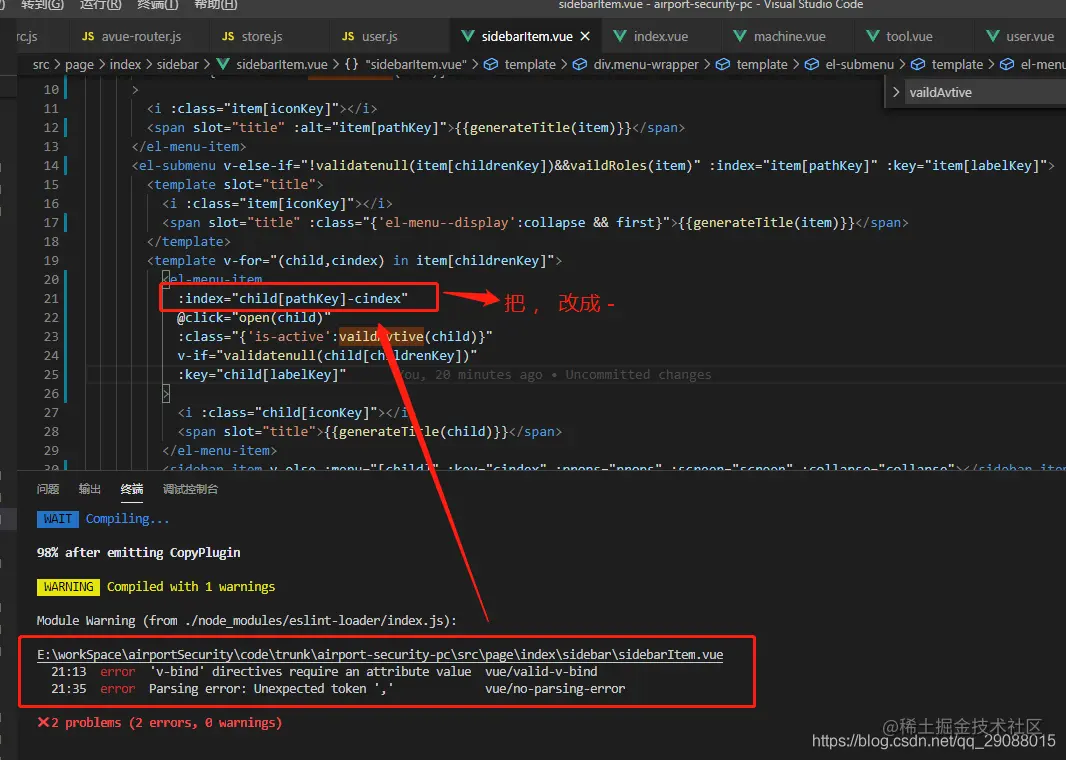Click the cube icon beside div.menu-wrapper breadcrumb
The image size is (1066, 760).
[x=580, y=65]
